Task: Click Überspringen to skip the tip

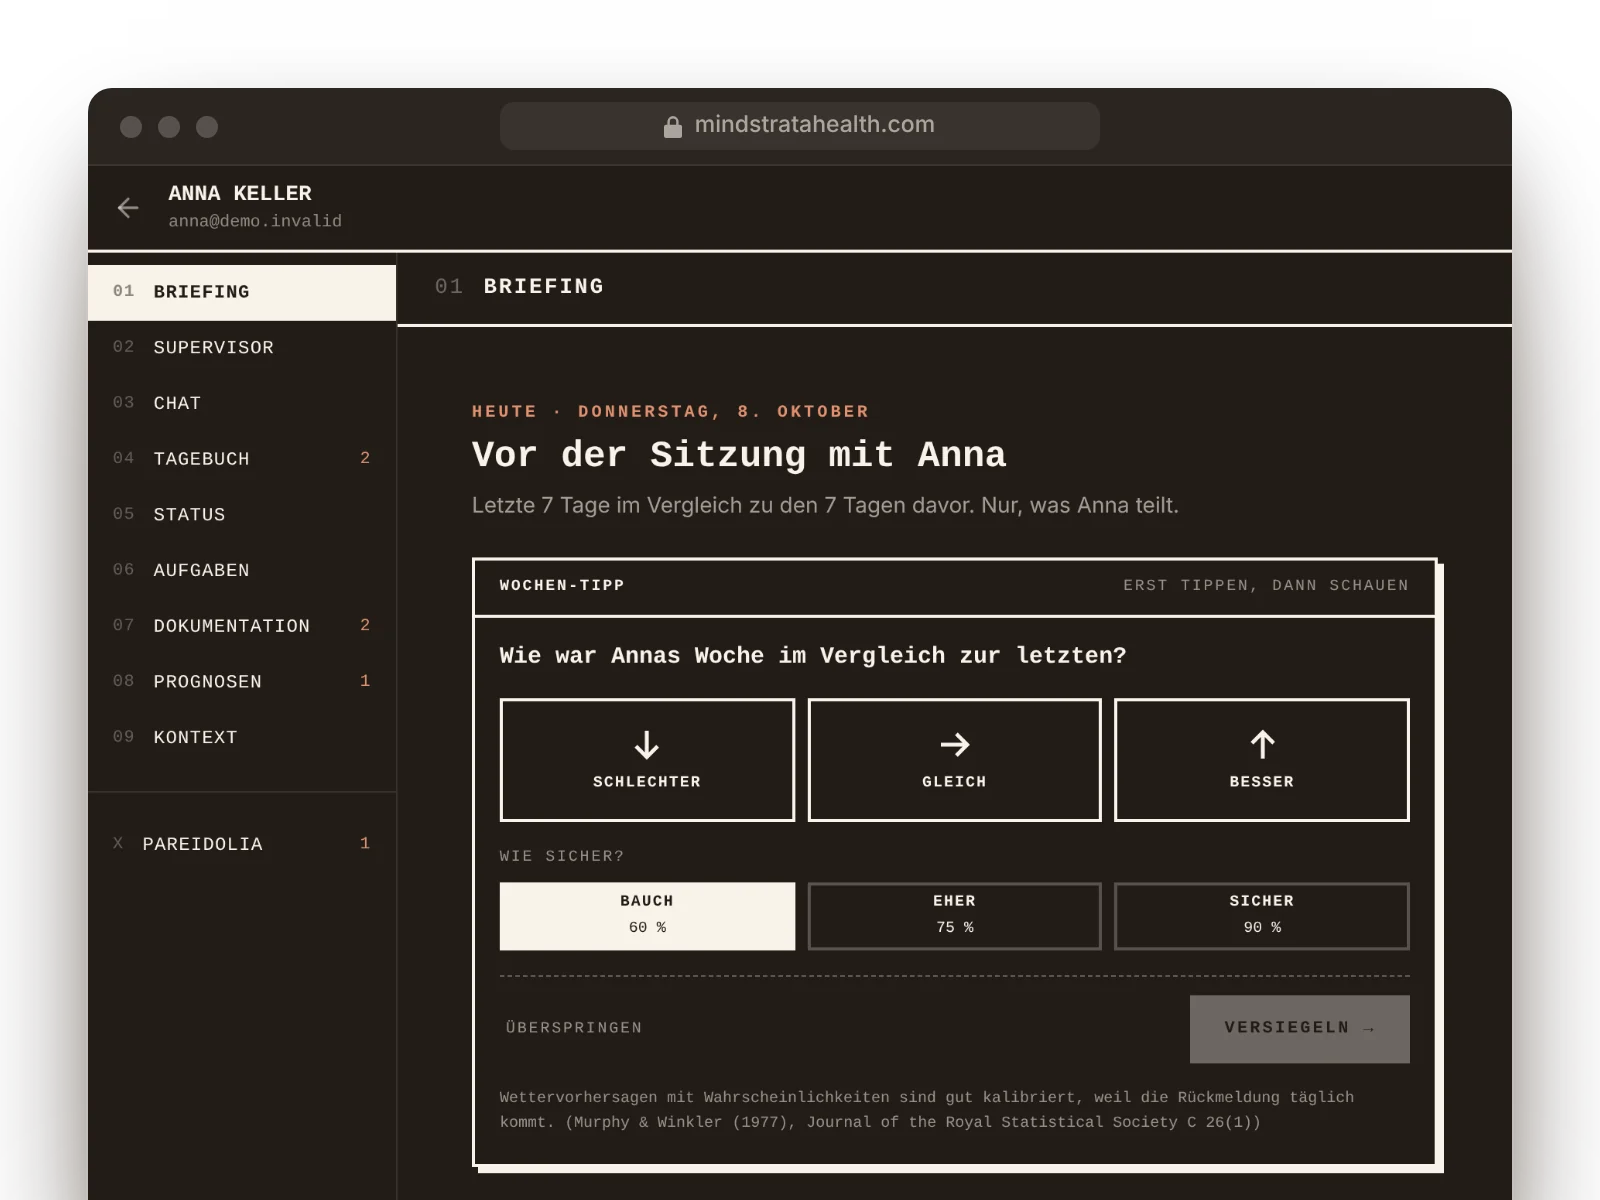Action: (x=574, y=1028)
